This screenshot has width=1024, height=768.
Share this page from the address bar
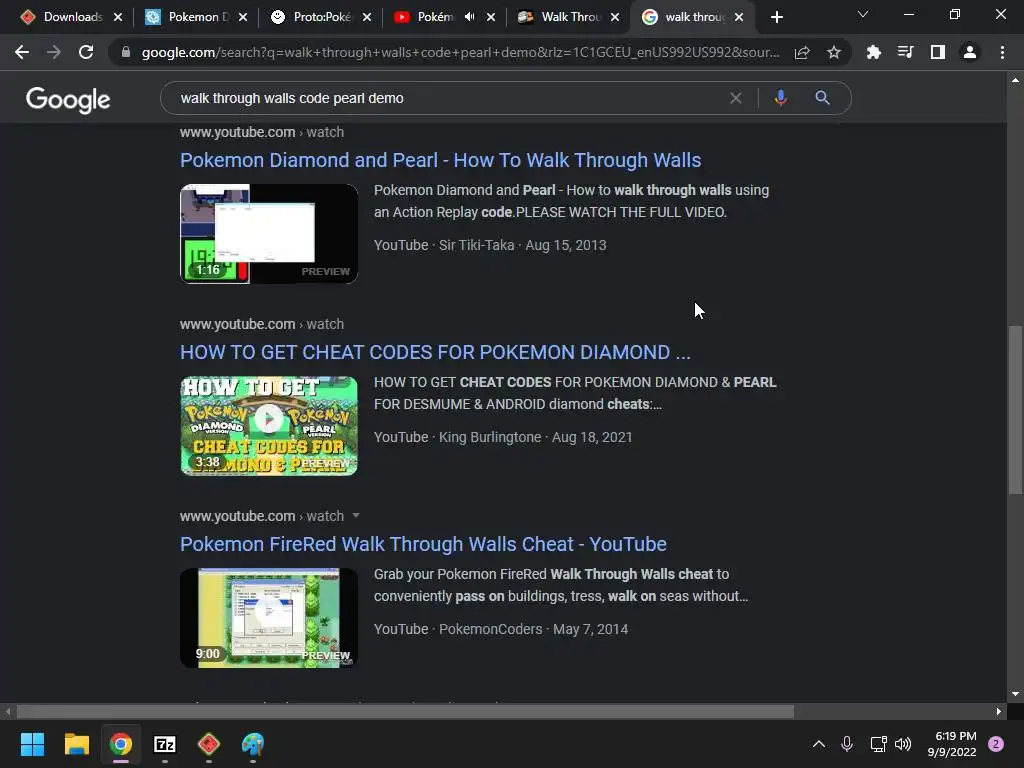[802, 52]
